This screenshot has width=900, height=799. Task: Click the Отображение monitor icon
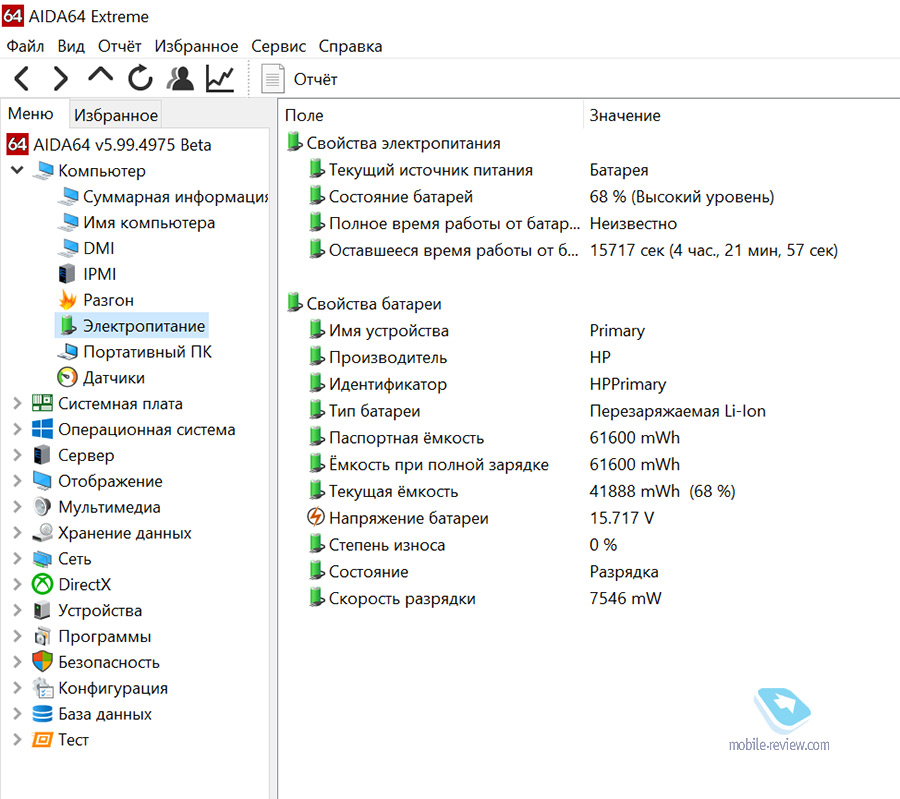point(42,481)
